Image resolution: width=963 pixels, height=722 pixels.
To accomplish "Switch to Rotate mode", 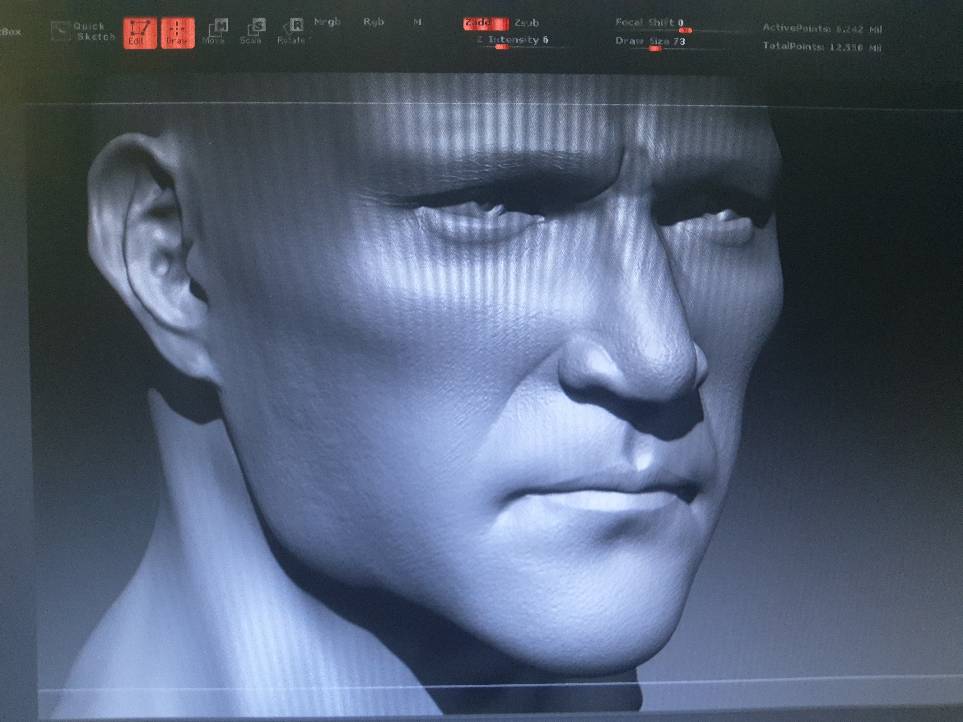I will tap(291, 32).
